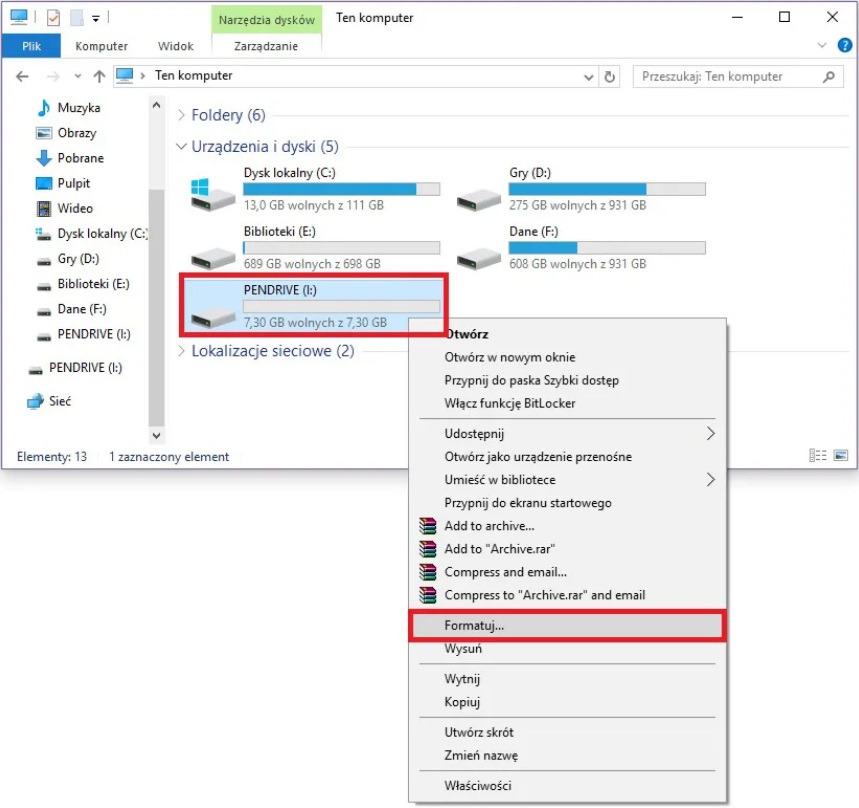The height and width of the screenshot is (808, 859).
Task: Expand the Udostępnij submenu
Action: click(x=711, y=433)
